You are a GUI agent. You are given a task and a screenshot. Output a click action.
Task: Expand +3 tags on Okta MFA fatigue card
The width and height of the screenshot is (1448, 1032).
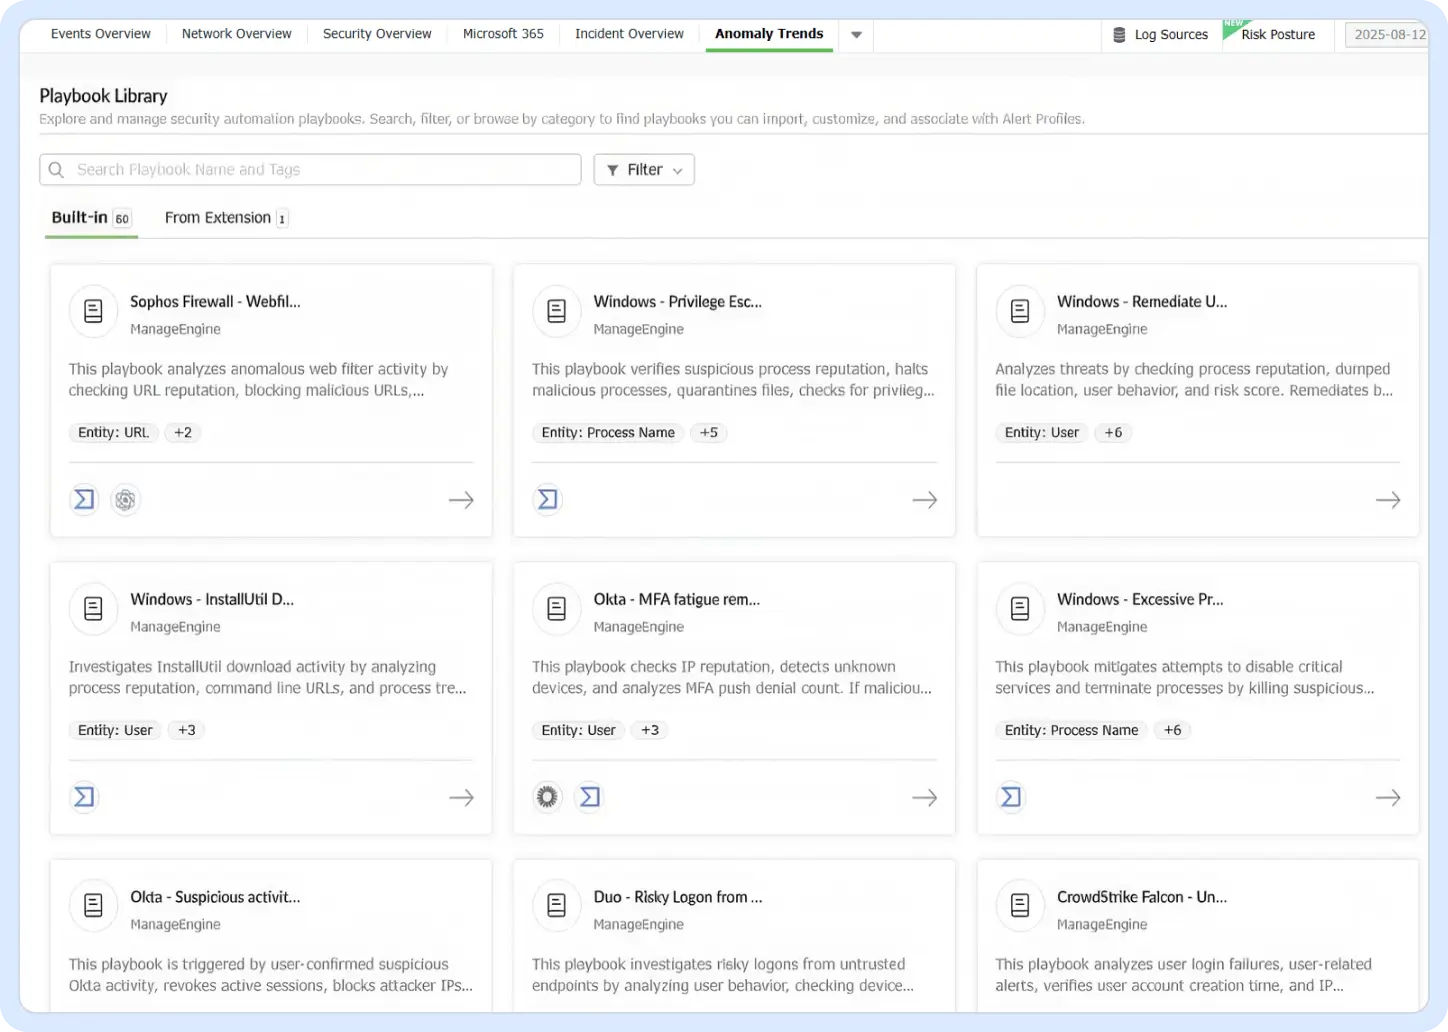(x=650, y=730)
